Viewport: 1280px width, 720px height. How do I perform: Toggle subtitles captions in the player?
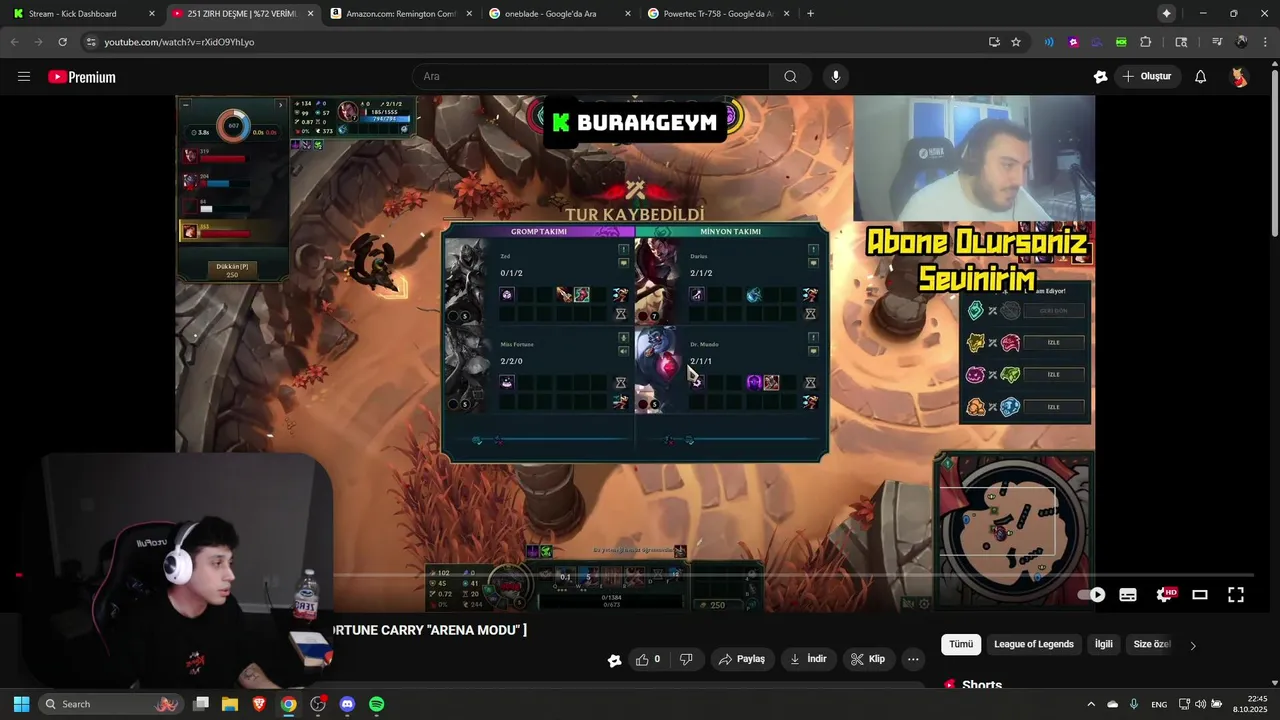click(1128, 594)
